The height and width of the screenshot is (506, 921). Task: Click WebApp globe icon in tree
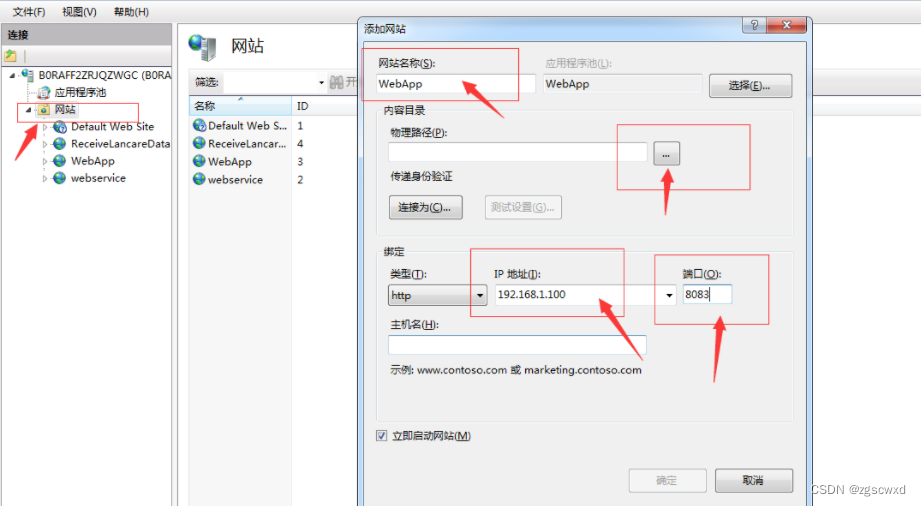click(59, 161)
